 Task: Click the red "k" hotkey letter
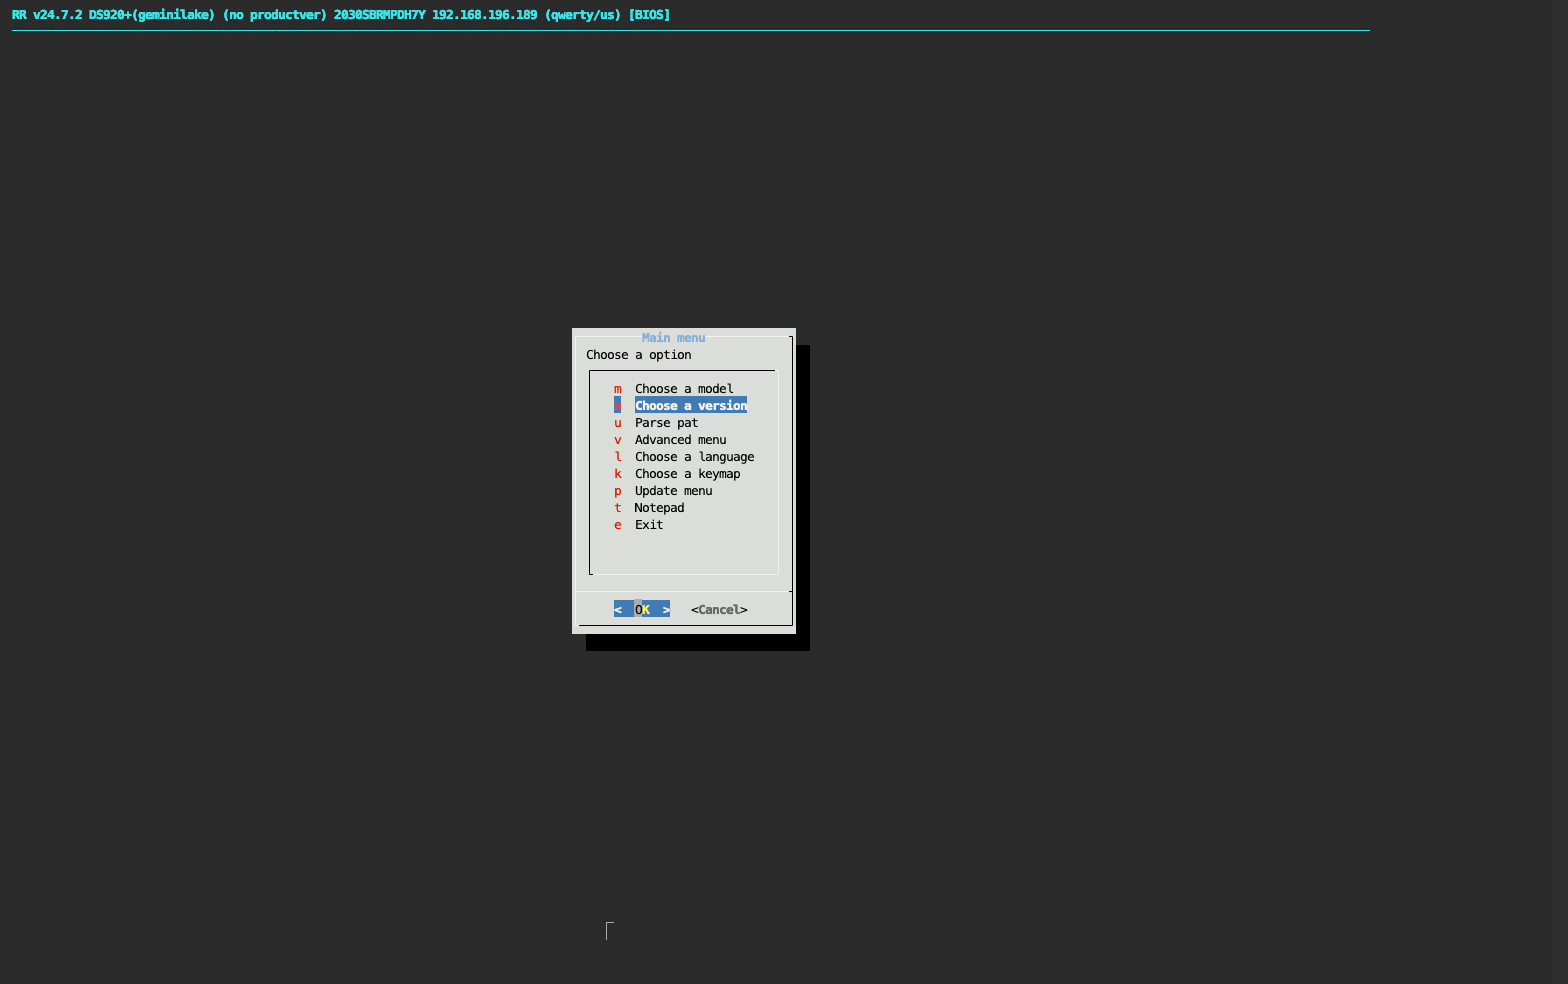point(618,474)
